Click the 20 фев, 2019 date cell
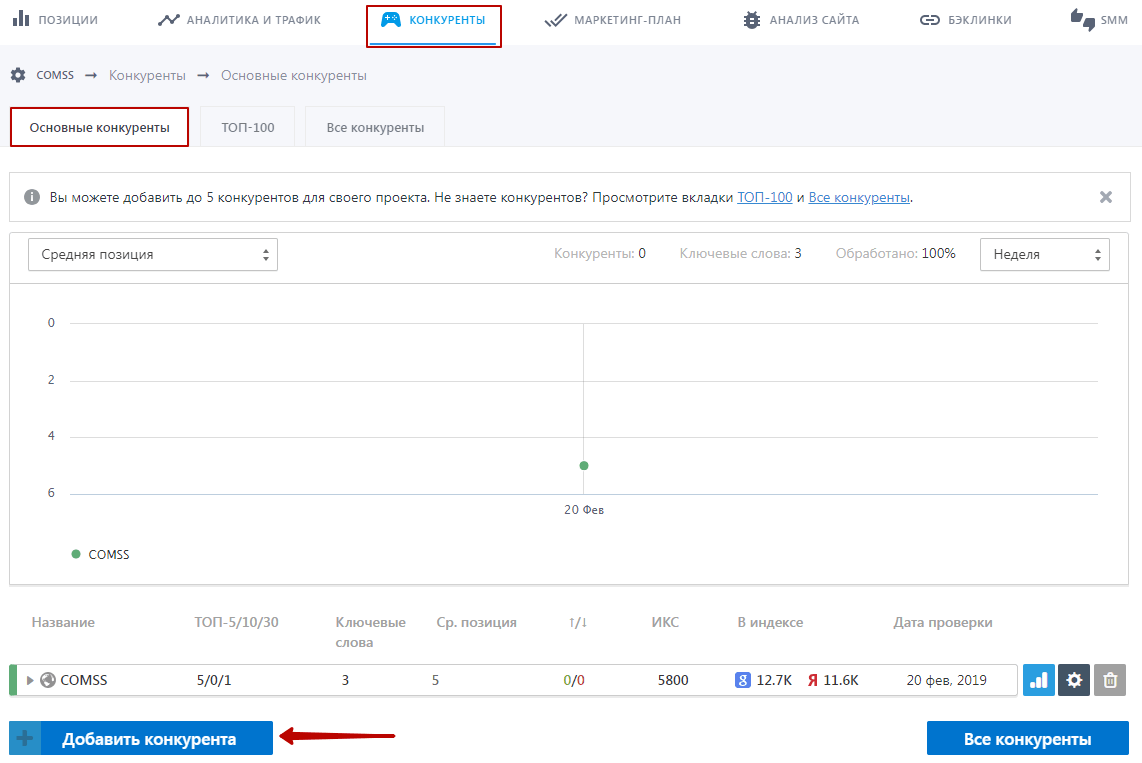Screen dimensions: 1142x763 tap(947, 680)
